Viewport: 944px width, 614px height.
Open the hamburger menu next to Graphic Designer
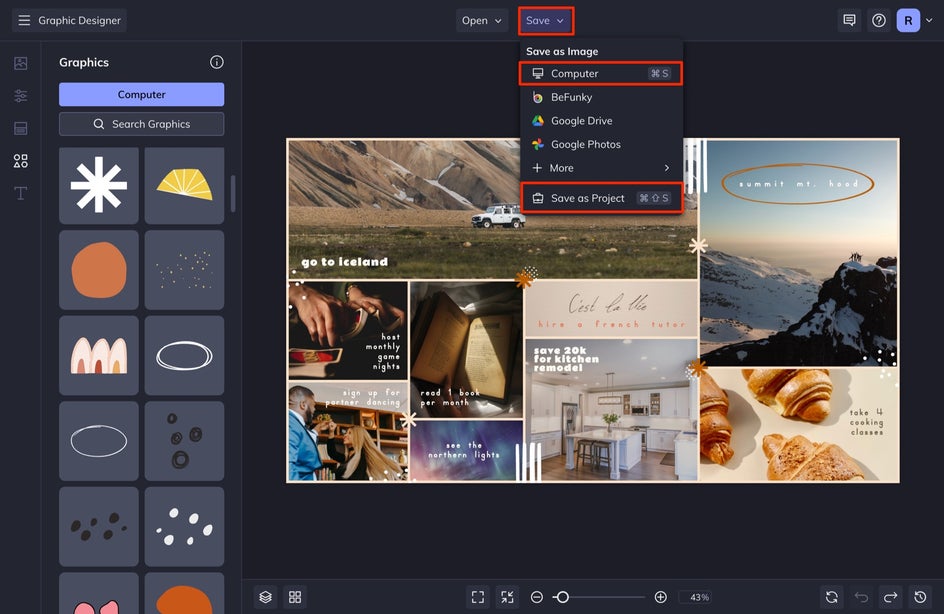[x=24, y=20]
